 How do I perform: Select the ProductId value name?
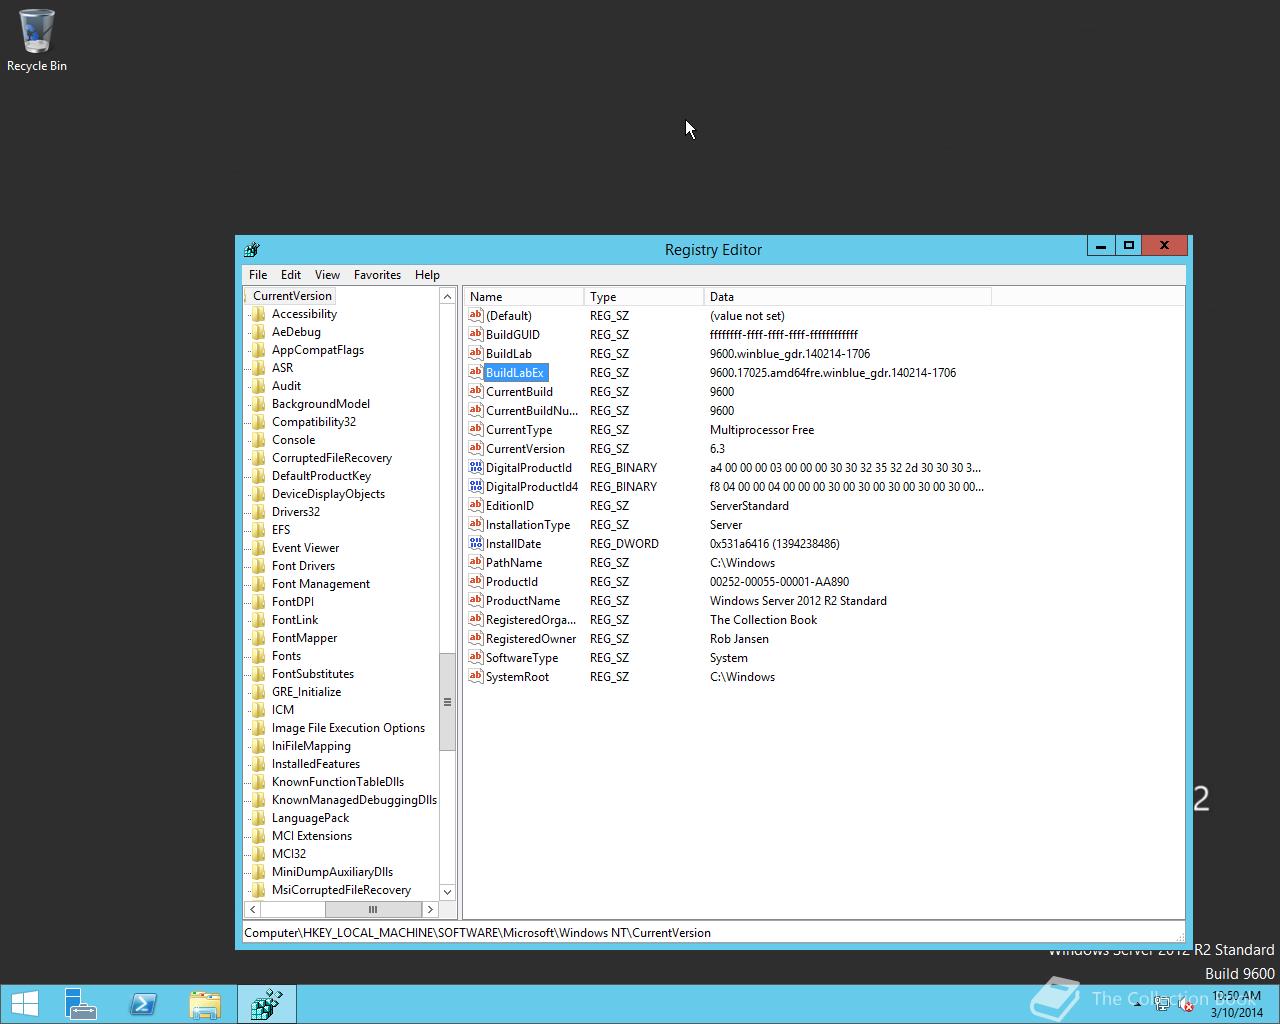(512, 582)
